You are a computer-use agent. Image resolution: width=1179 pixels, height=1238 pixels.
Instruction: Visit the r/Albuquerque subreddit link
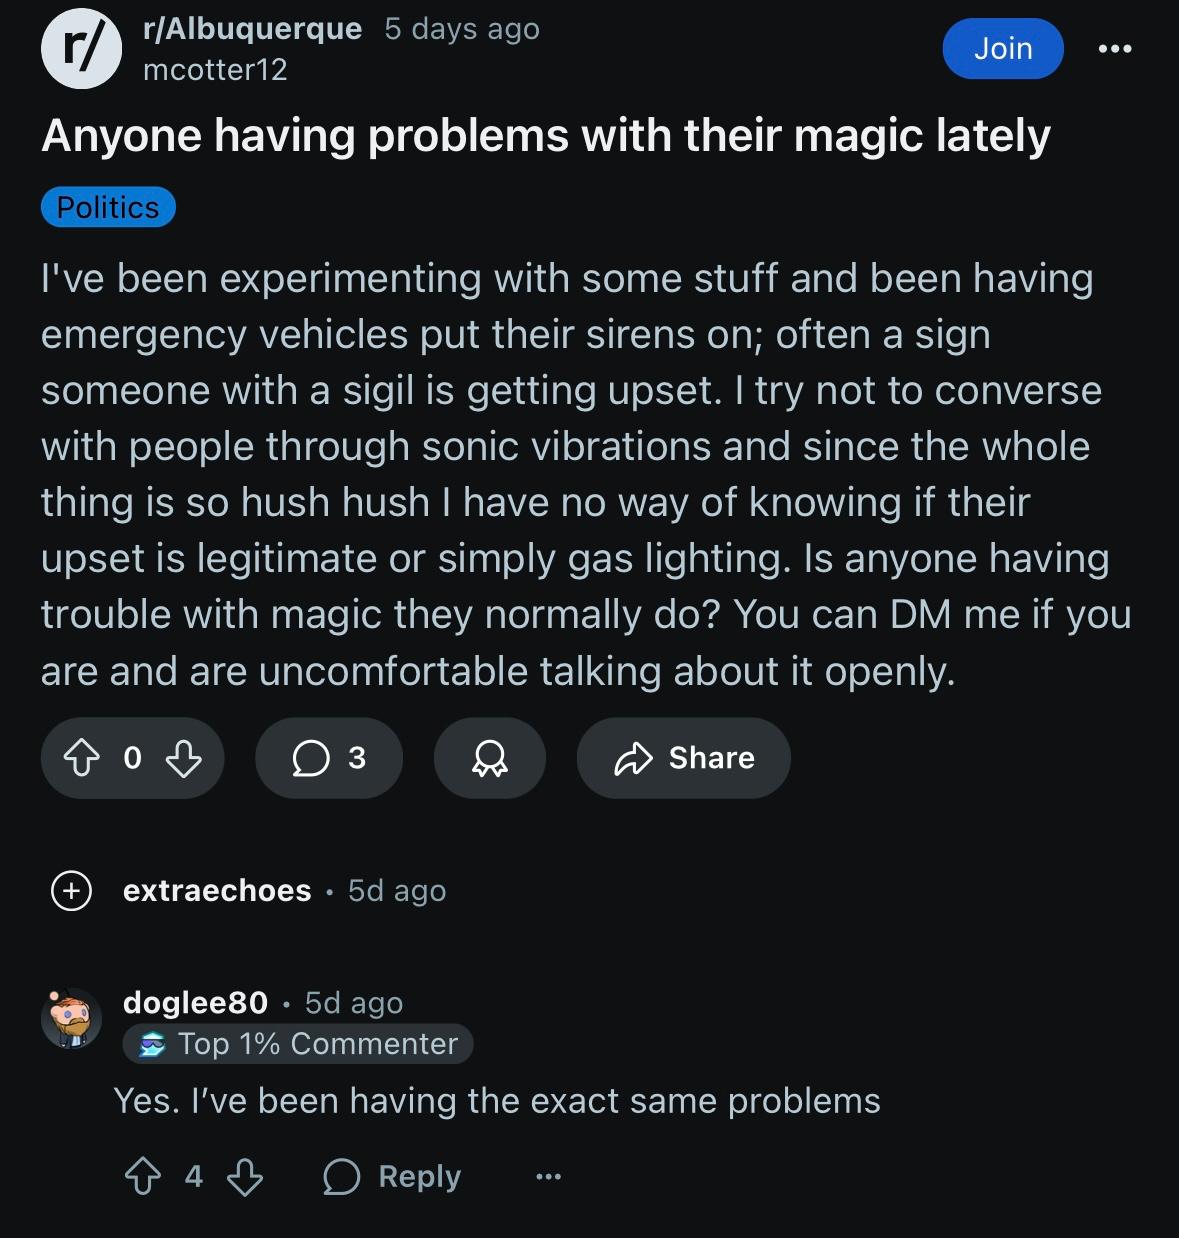tap(253, 29)
